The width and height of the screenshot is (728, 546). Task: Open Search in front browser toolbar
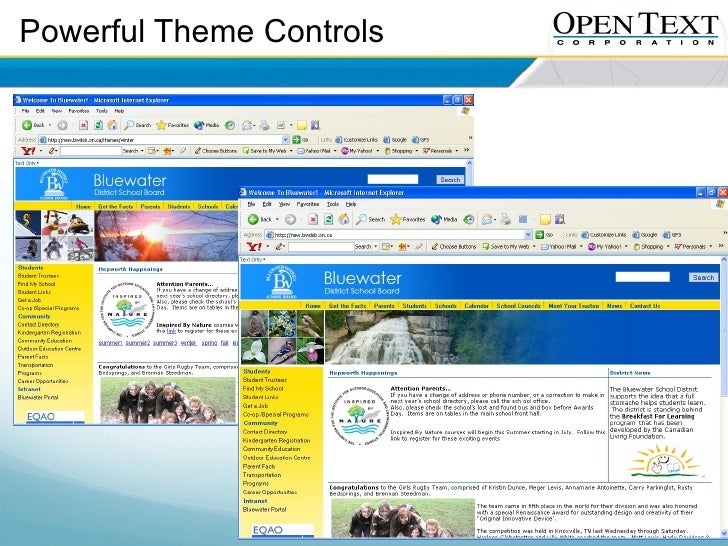[x=370, y=219]
